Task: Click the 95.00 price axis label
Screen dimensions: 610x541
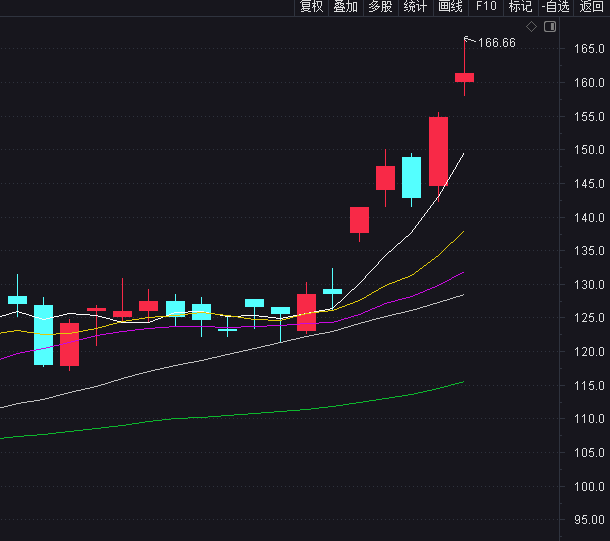Action: click(589, 520)
